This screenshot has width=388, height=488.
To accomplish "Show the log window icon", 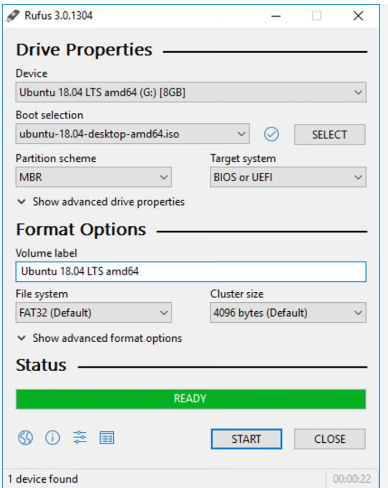I will coord(107,438).
